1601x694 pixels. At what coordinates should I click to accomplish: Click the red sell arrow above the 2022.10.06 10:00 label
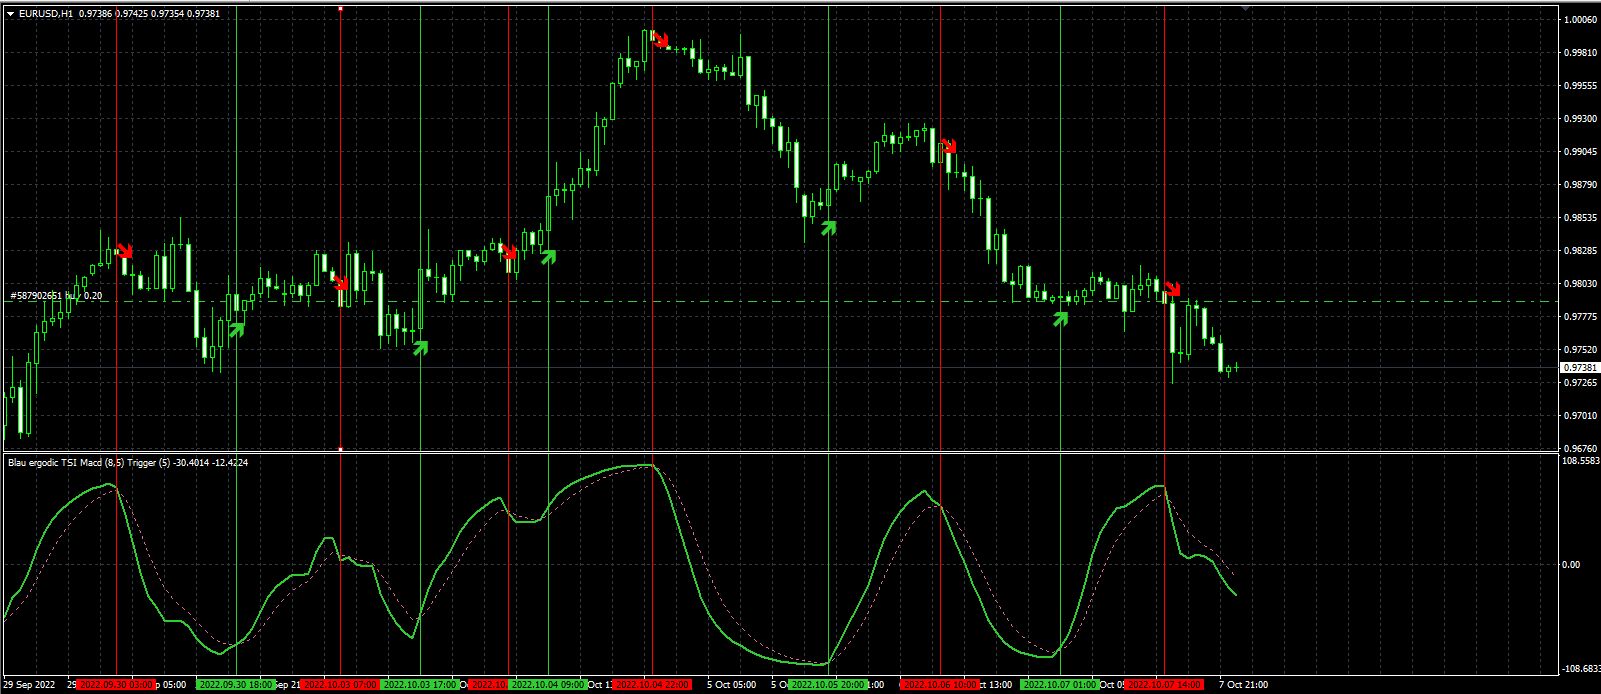tap(947, 146)
